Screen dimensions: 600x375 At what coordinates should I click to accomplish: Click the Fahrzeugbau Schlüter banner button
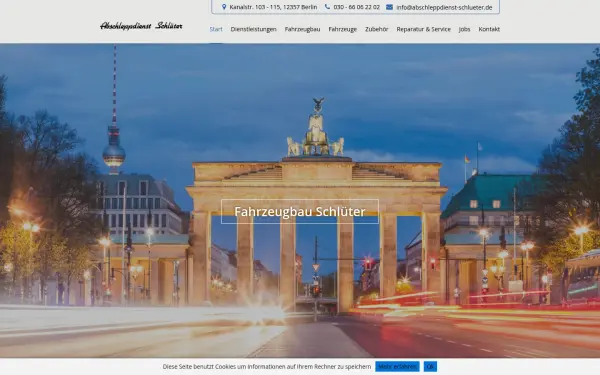[x=300, y=212]
